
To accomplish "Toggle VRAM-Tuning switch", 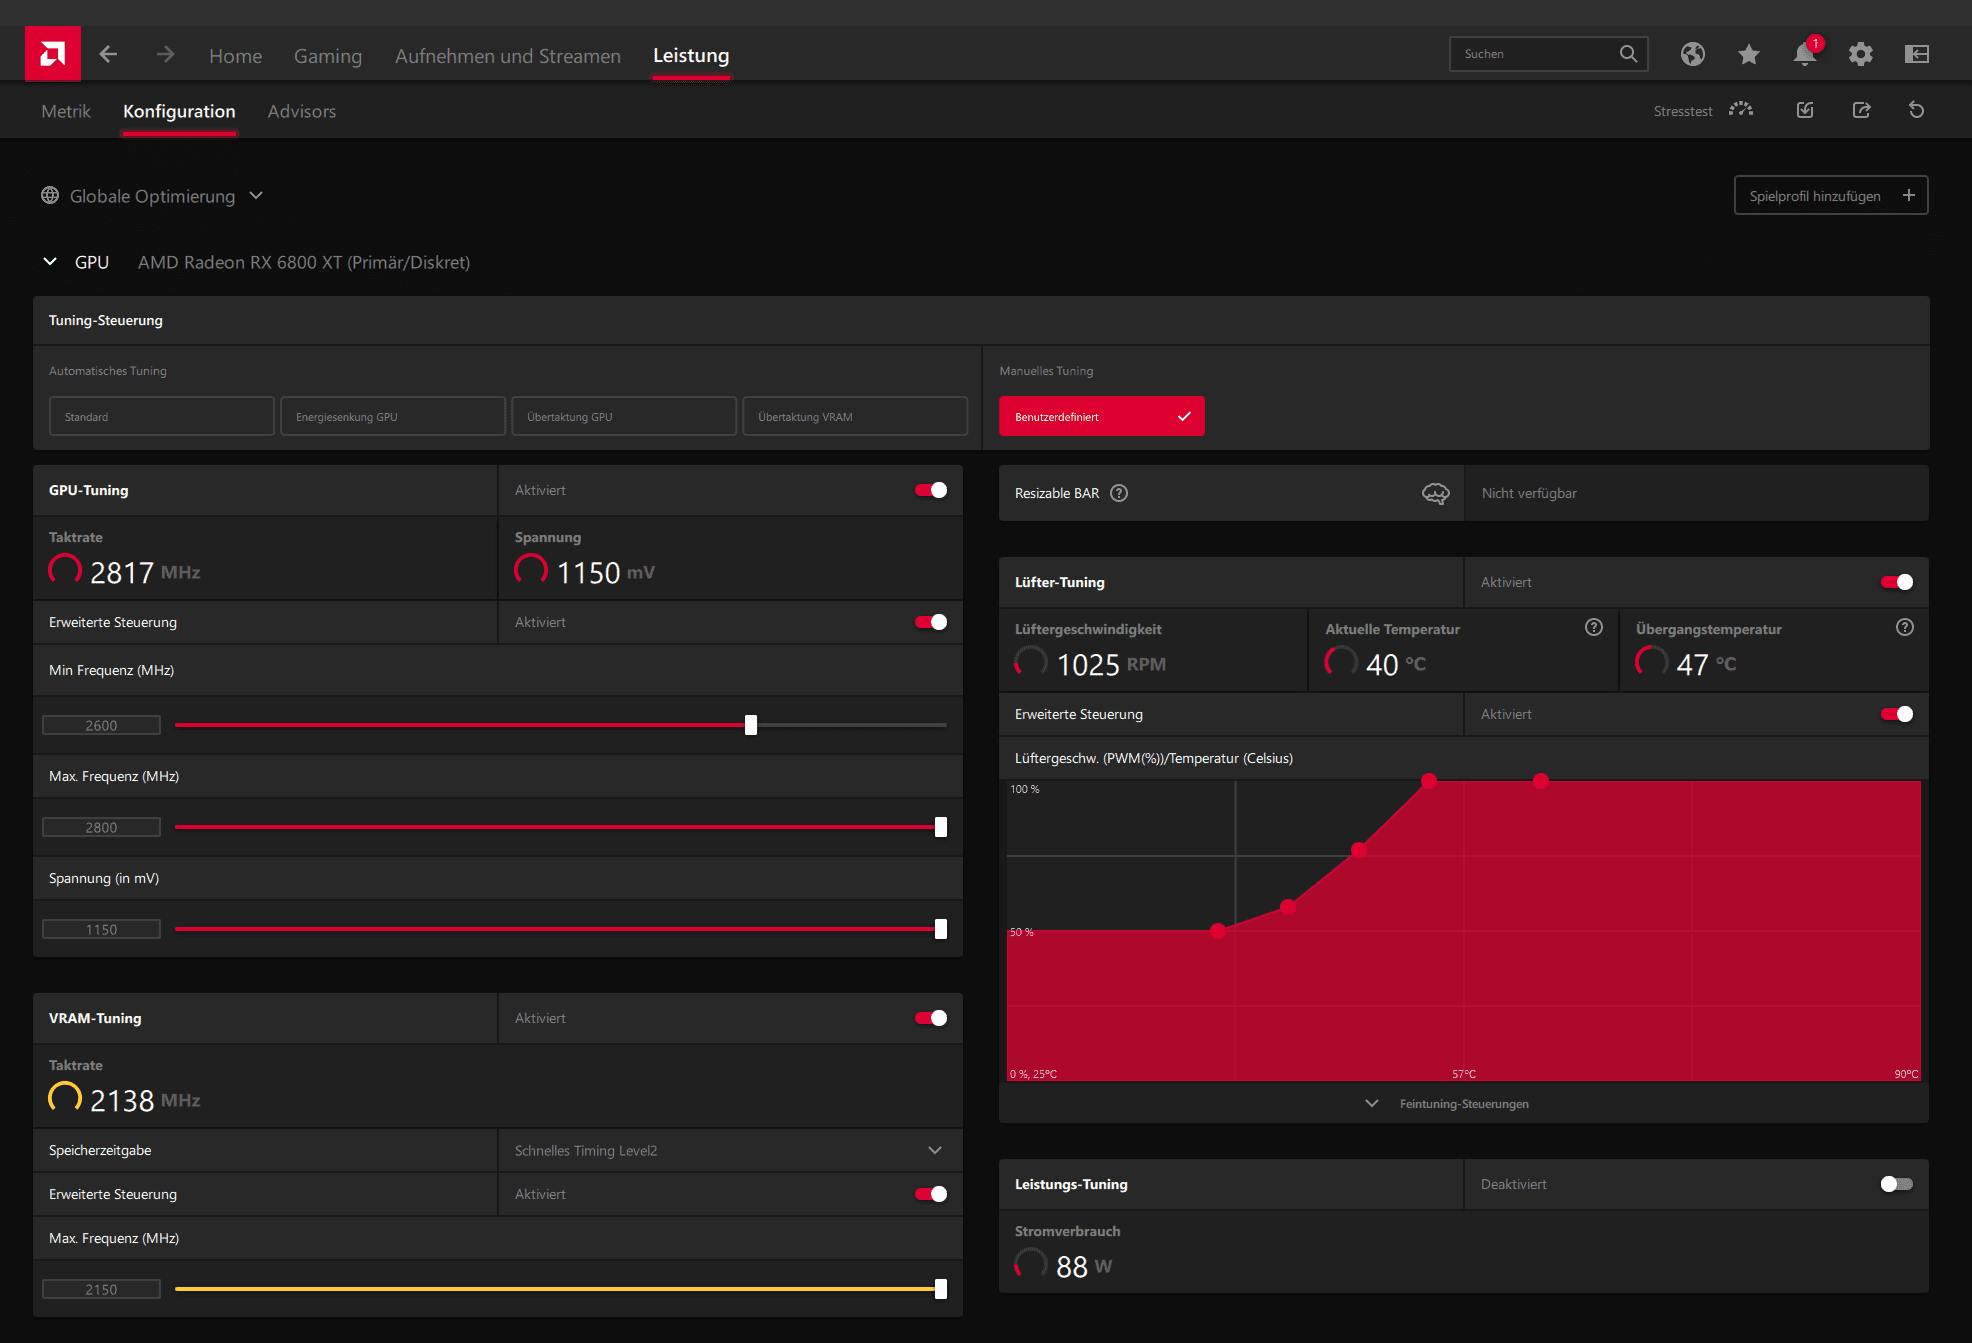I will [x=931, y=1018].
